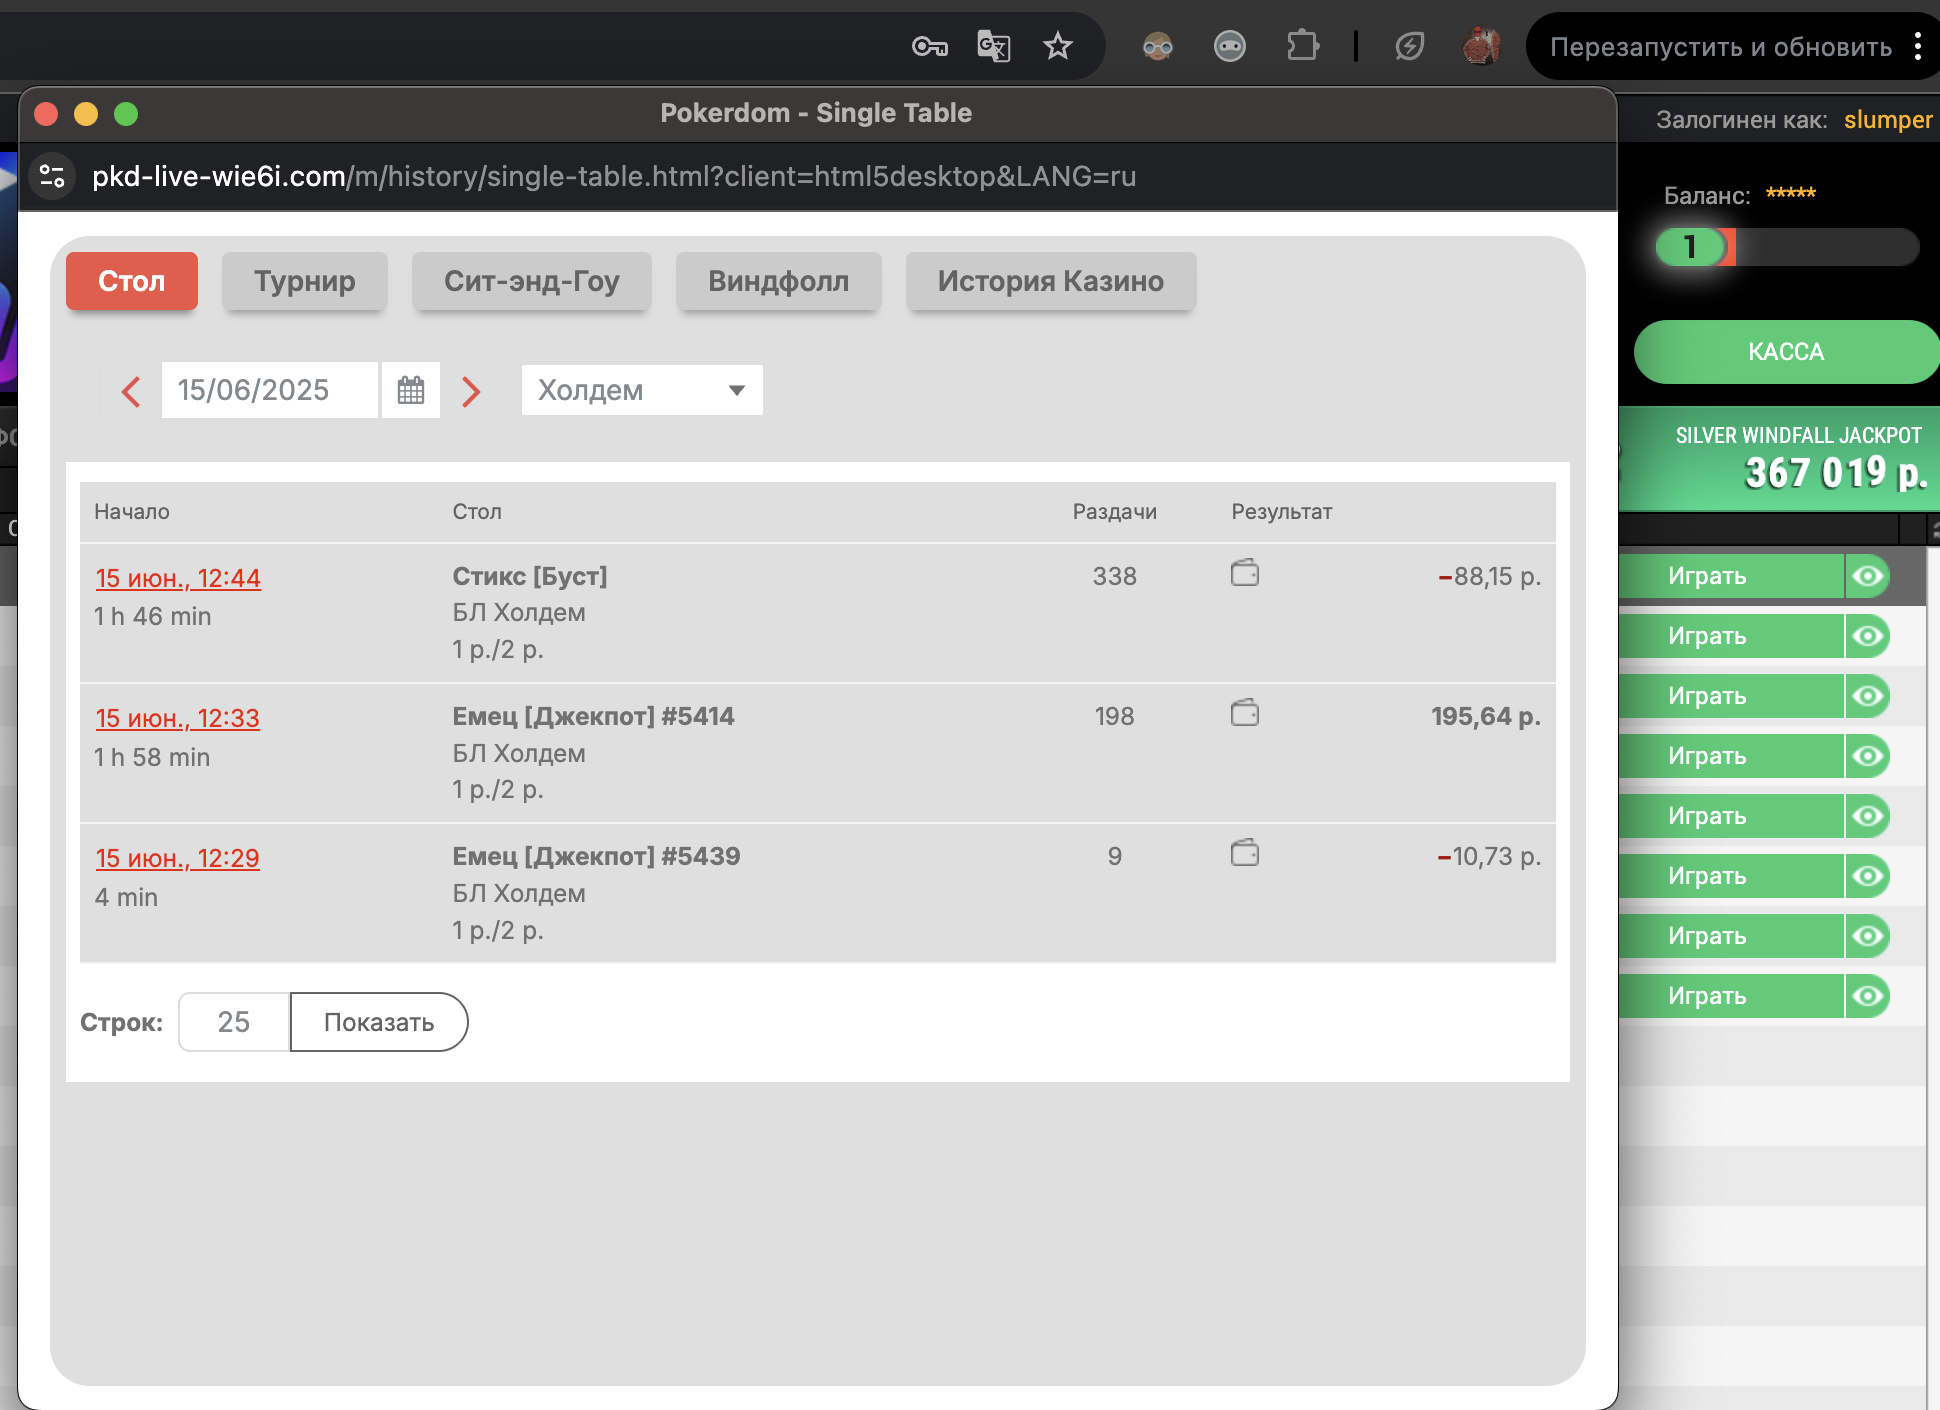Open the Холдем game type dropdown
The image size is (1940, 1410).
click(x=642, y=390)
